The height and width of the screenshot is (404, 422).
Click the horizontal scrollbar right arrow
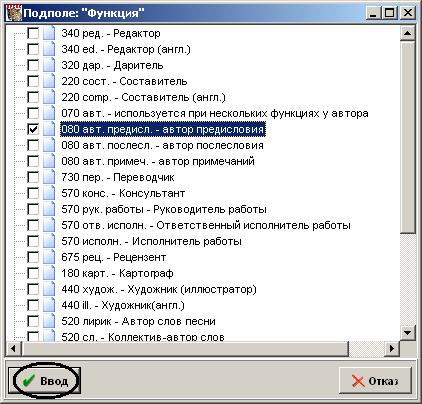click(x=392, y=349)
